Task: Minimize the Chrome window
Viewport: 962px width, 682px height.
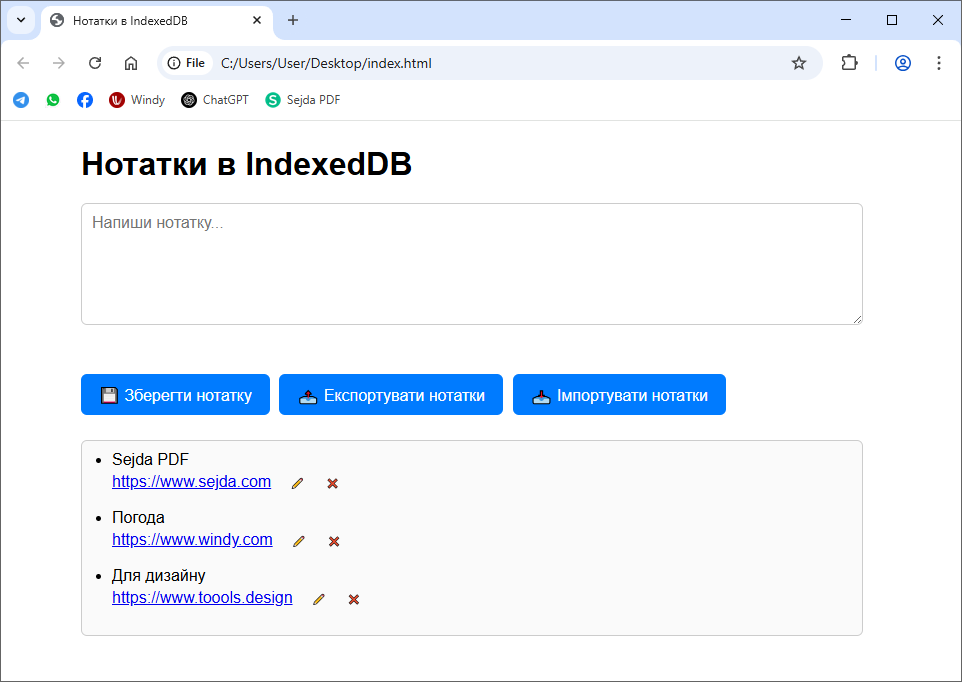Action: [x=846, y=20]
